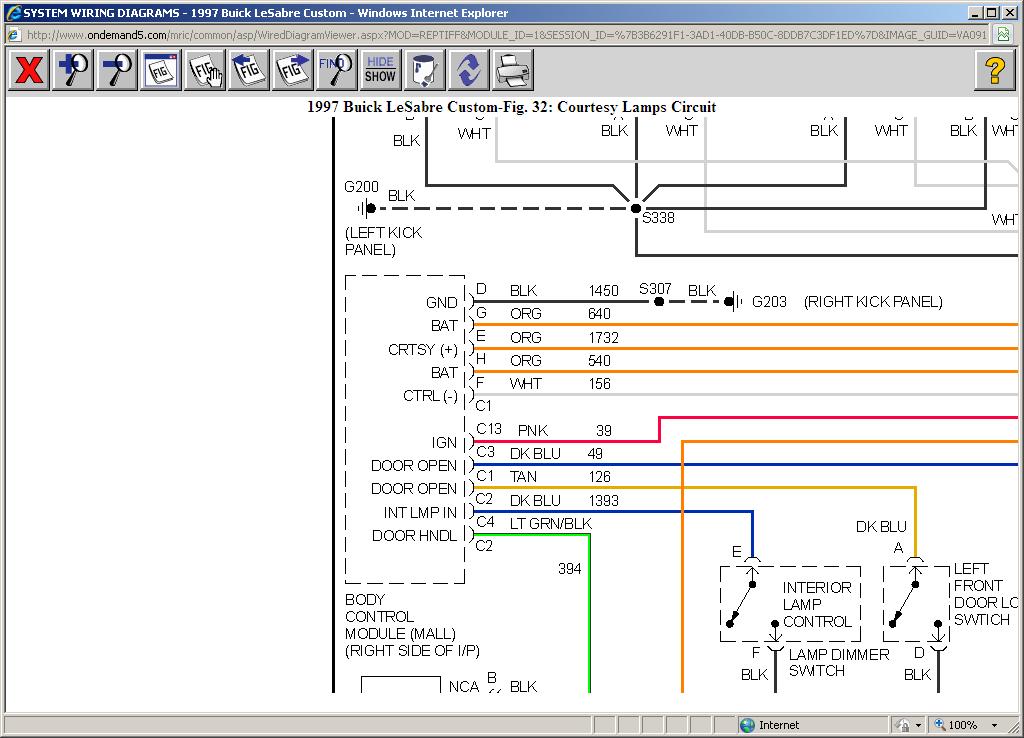Open the figure window view icon

(161, 70)
